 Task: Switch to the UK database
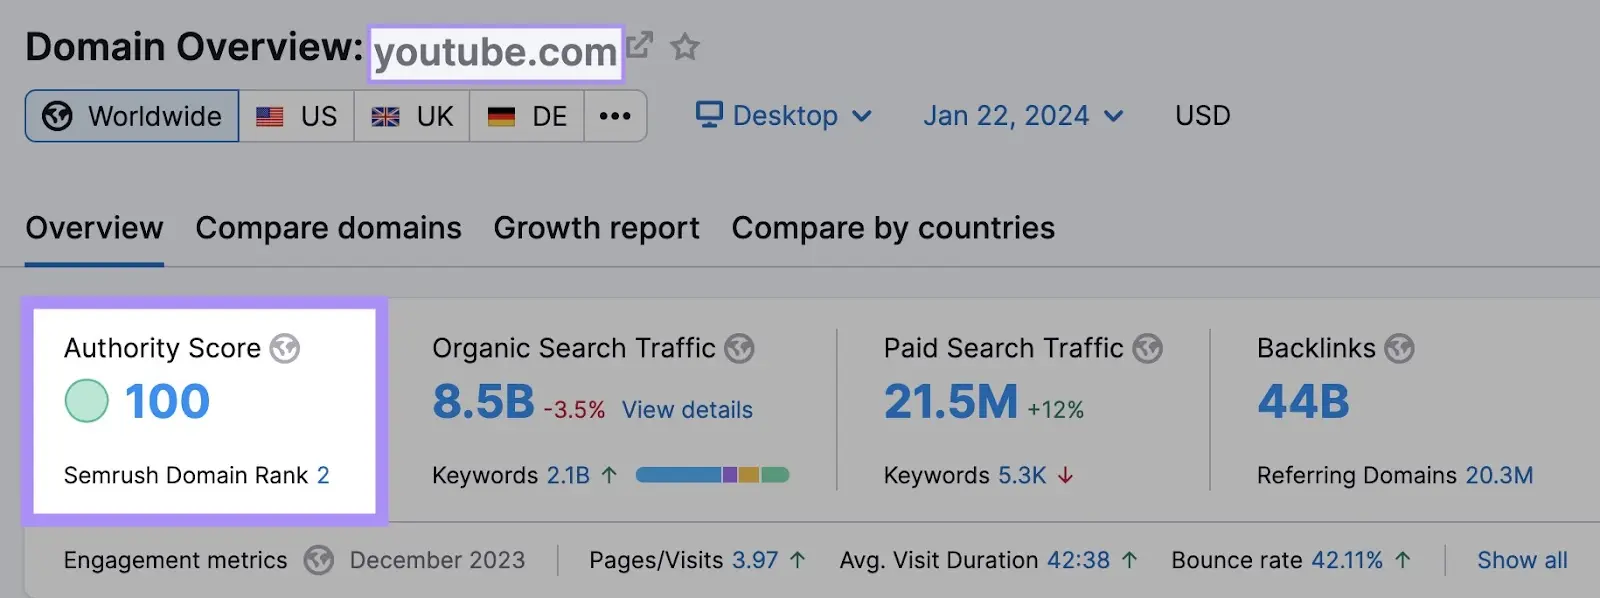(x=412, y=116)
